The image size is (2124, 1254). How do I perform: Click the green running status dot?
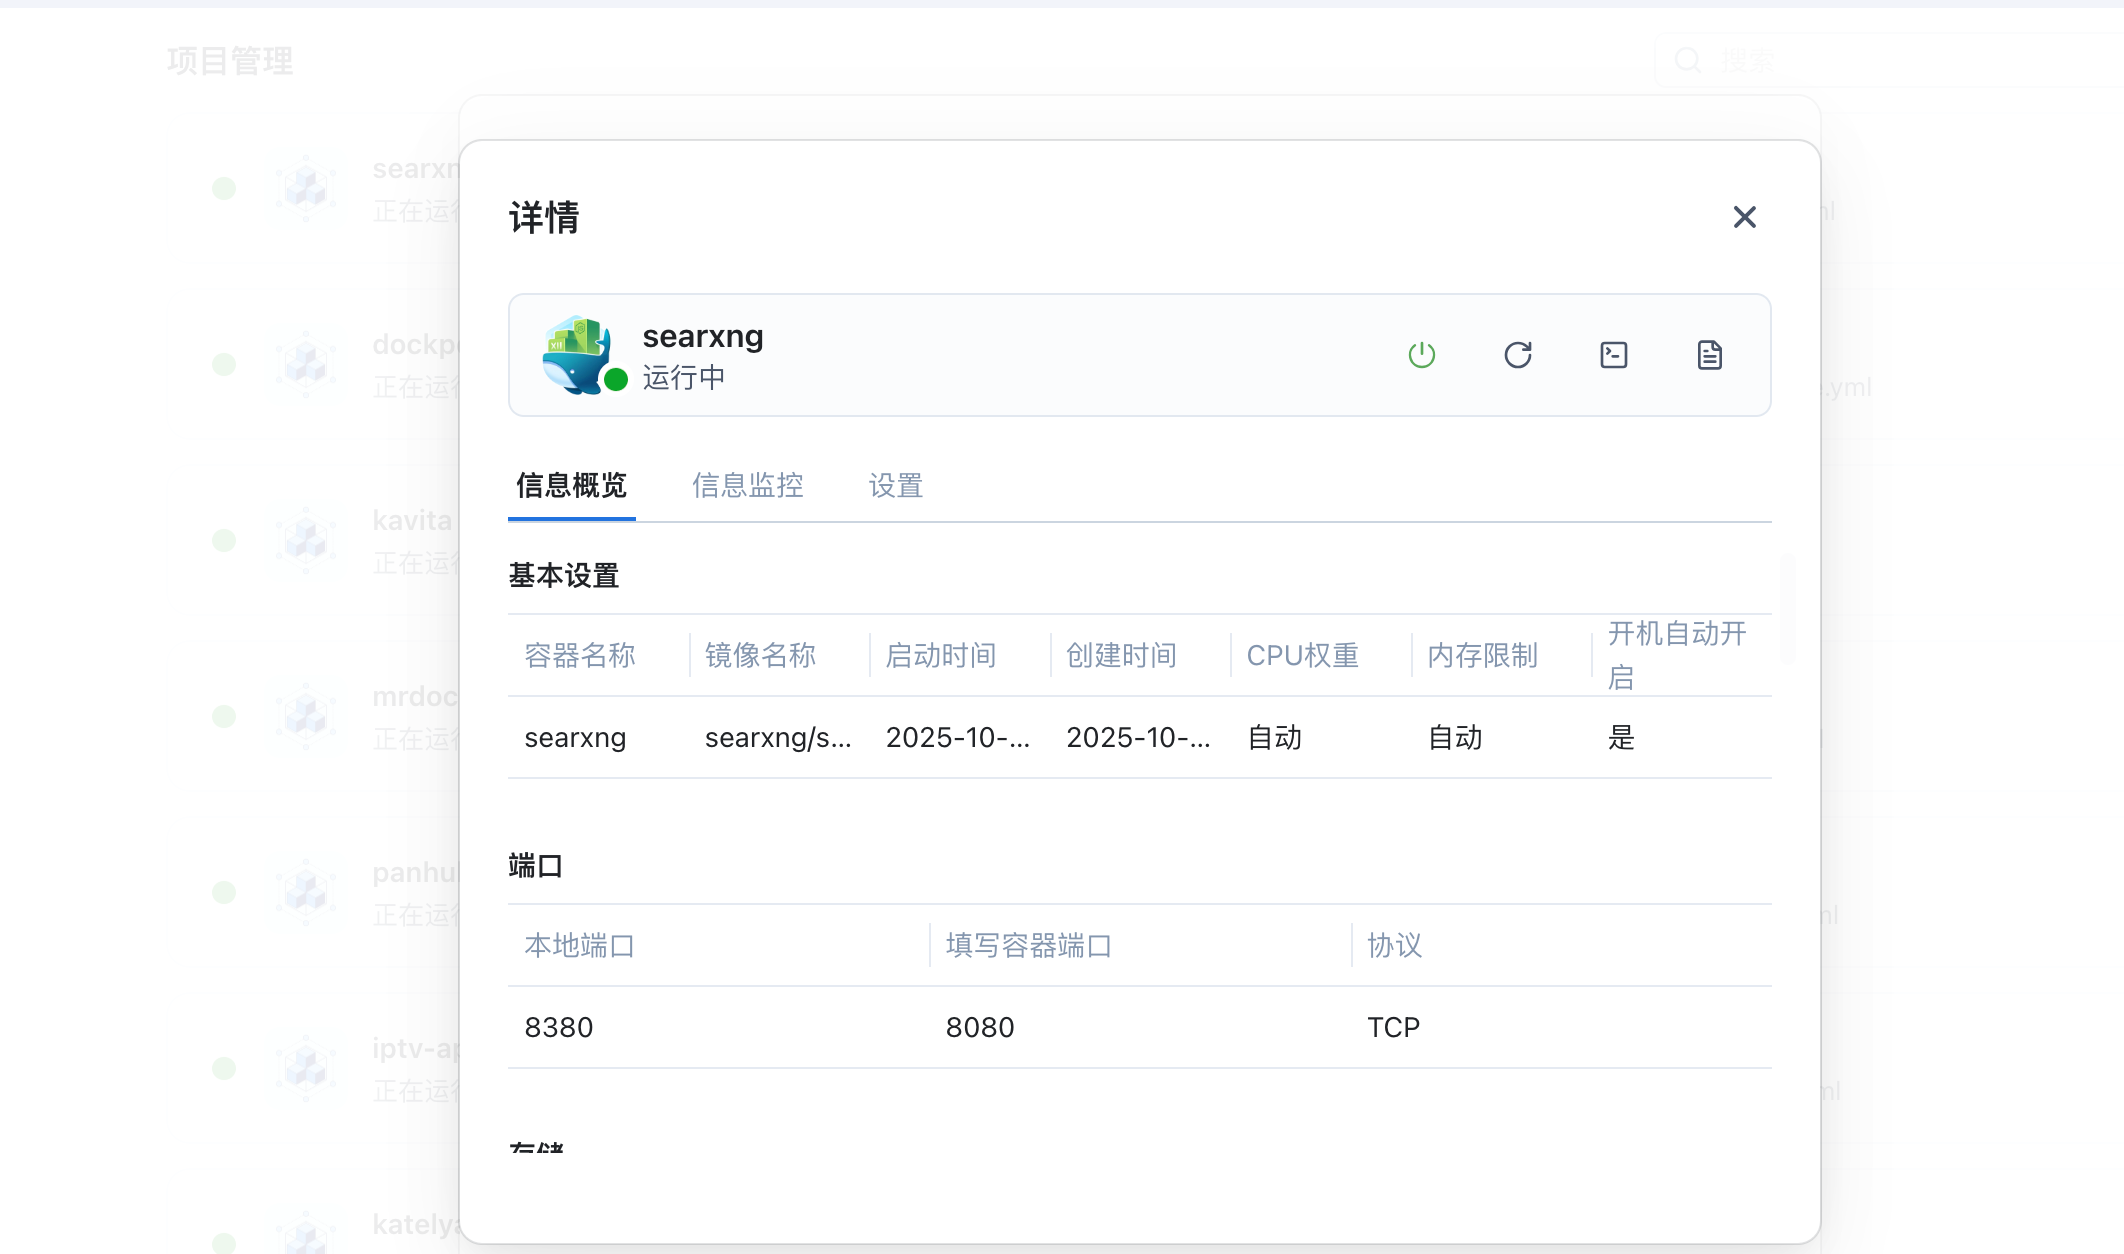[616, 380]
